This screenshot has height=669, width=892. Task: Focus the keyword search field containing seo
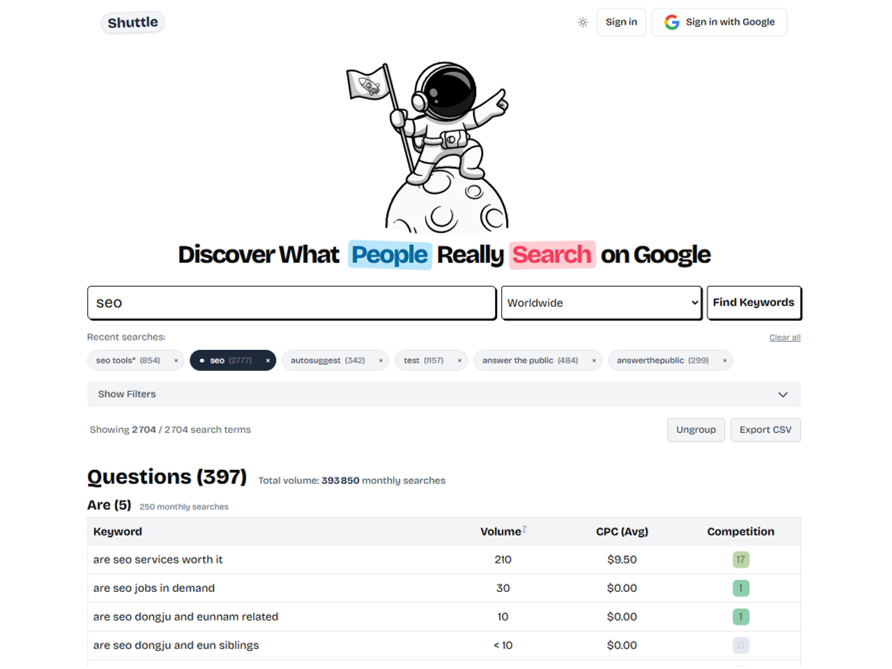tap(292, 303)
